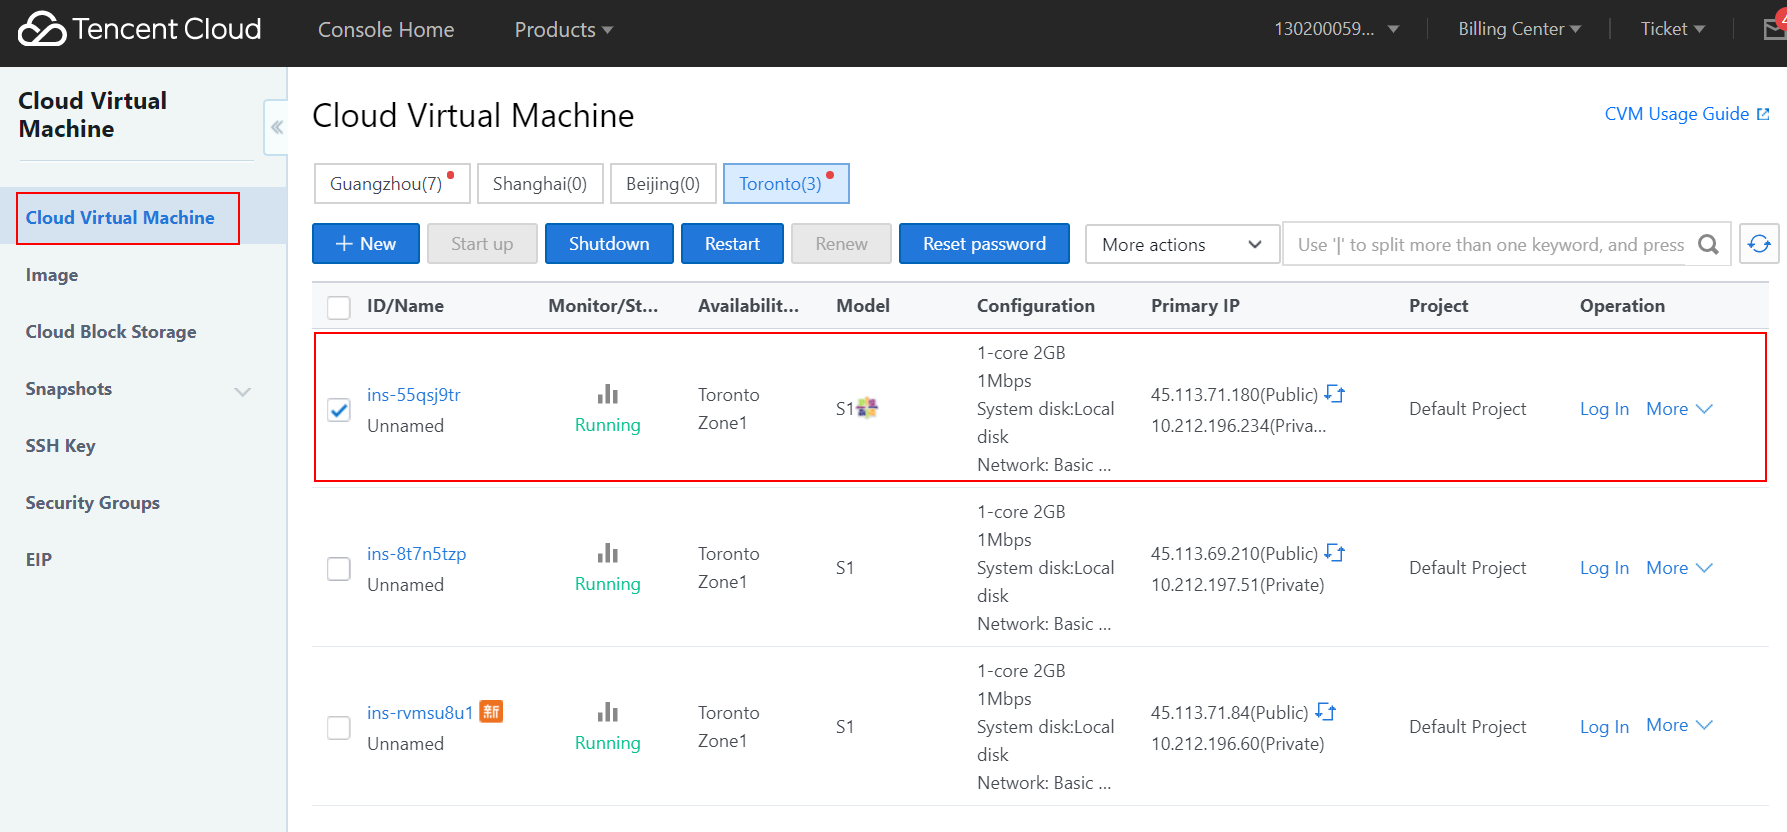Click the mail message icon in top bar

1774,29
